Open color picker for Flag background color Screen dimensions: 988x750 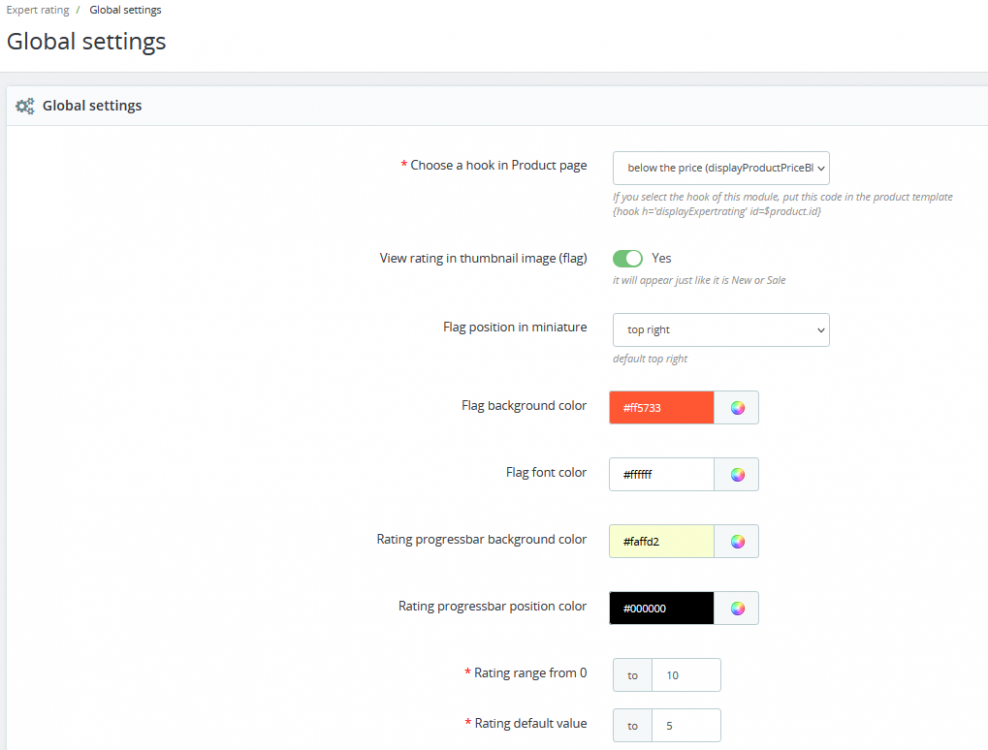point(737,408)
